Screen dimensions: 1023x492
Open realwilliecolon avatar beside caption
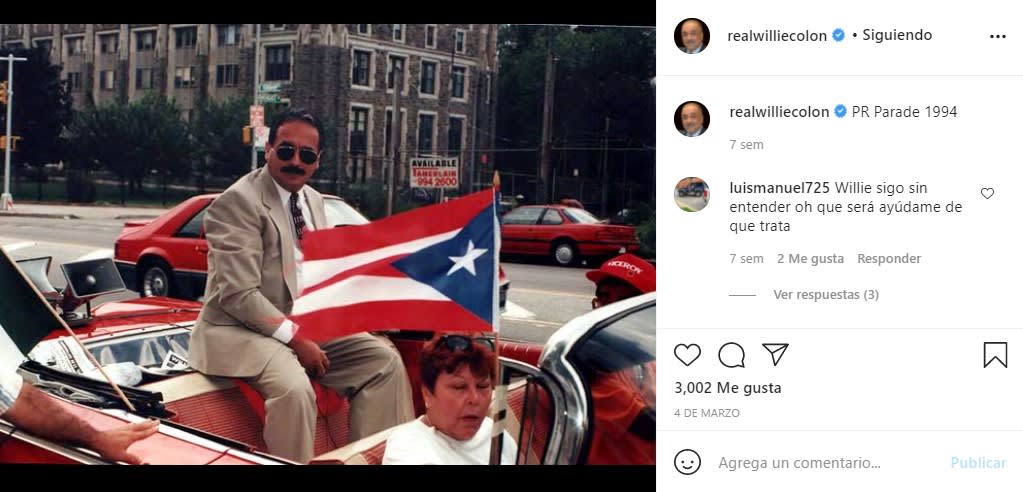(692, 119)
